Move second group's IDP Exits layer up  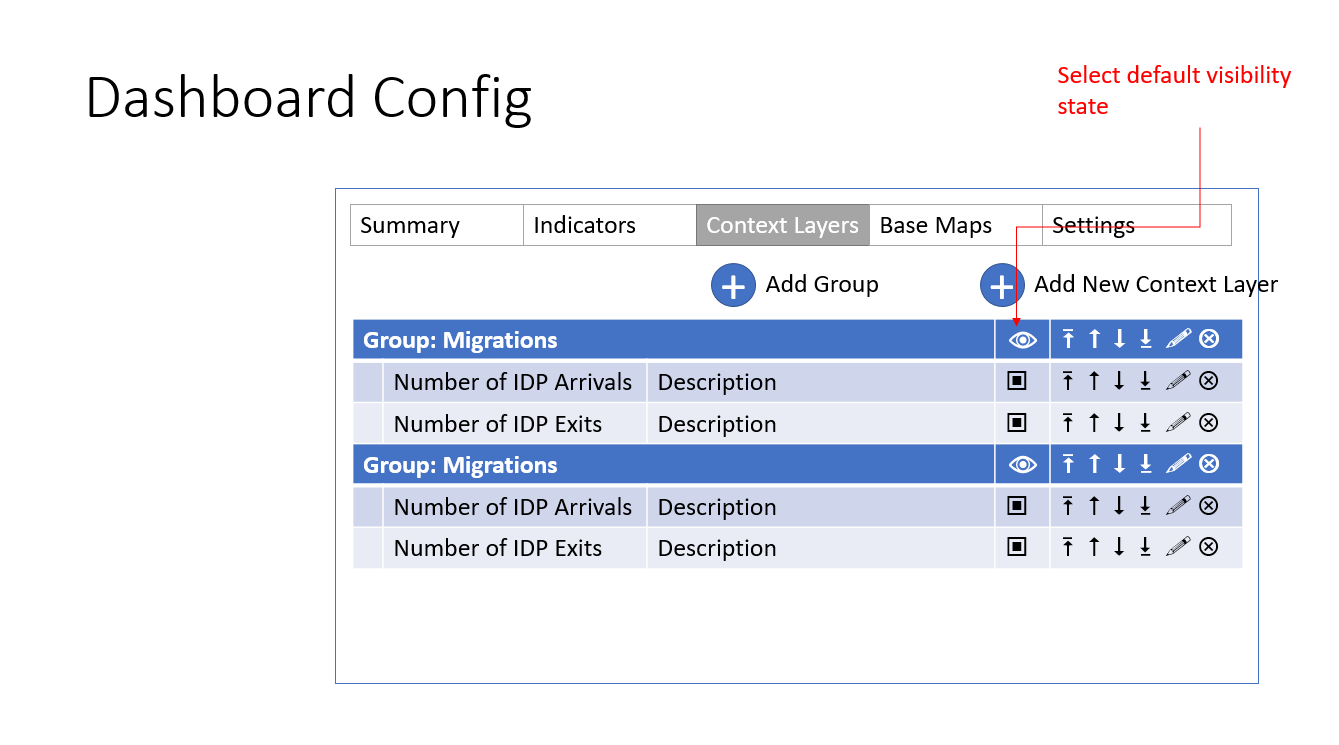(x=1094, y=547)
